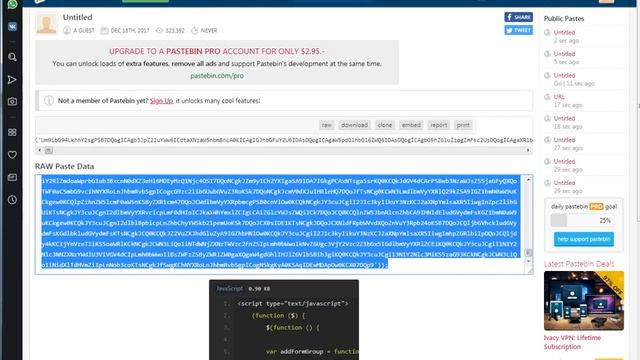Click the clone button
The height and width of the screenshot is (360, 640).
click(384, 125)
